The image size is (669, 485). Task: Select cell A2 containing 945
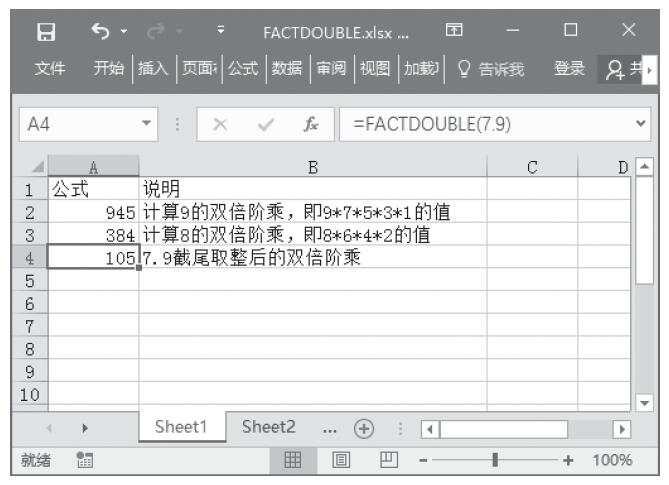coord(93,211)
